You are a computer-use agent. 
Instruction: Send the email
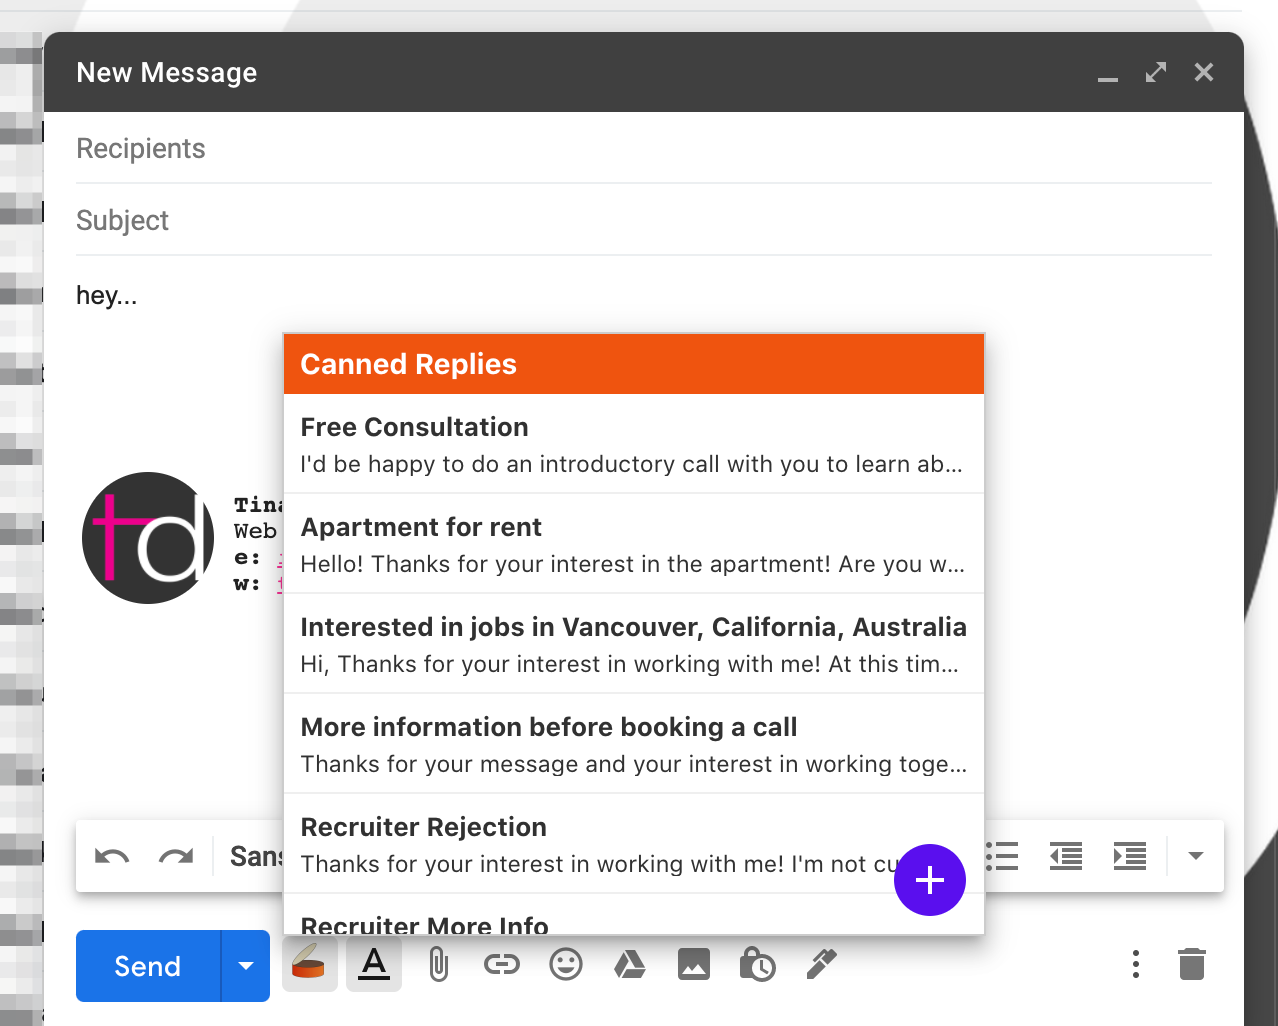[x=146, y=965]
